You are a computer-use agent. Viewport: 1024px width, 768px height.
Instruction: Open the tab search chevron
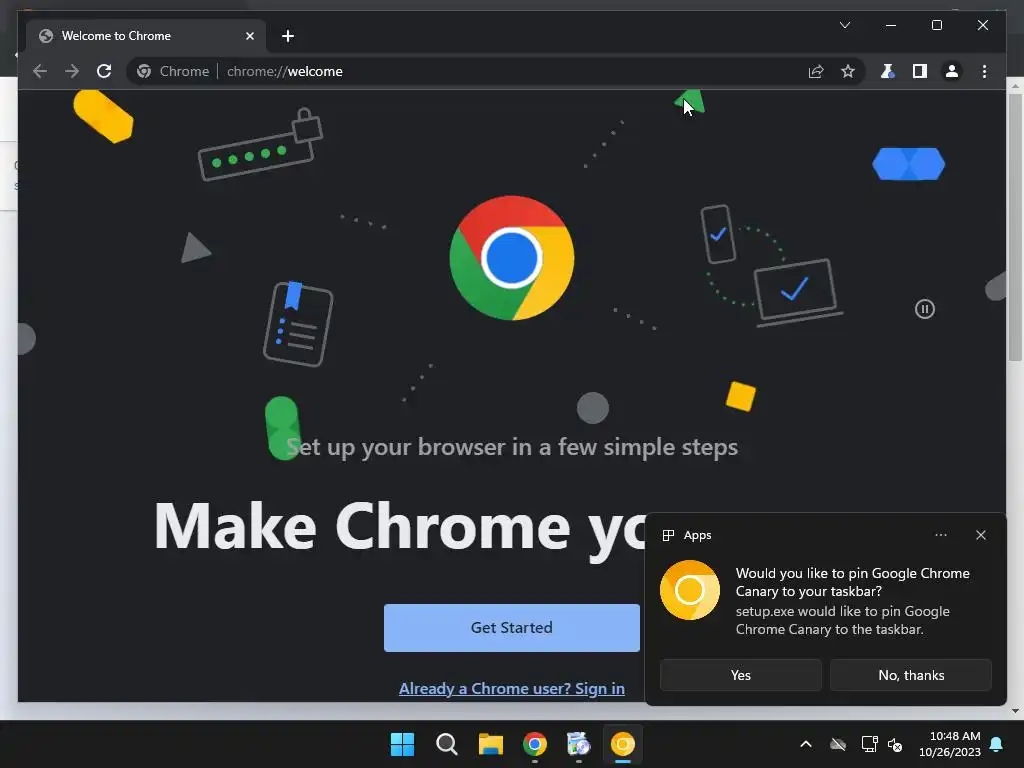pos(844,25)
